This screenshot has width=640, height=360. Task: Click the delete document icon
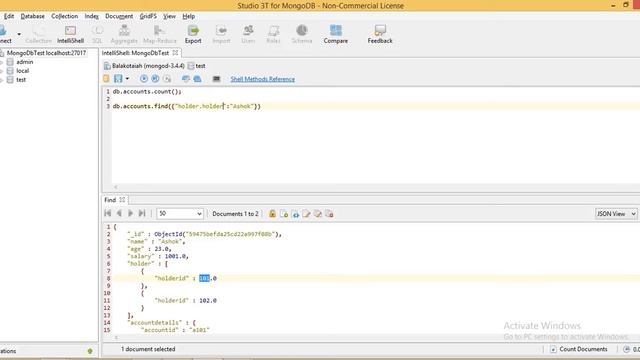329,214
